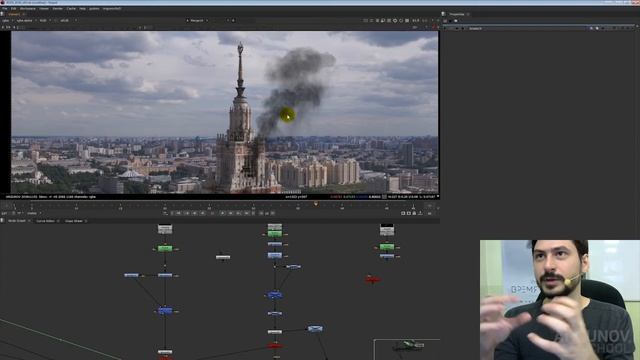The image size is (640, 360).
Task: Open the sRGB viewer process dropdown
Action: pyautogui.click(x=68, y=20)
